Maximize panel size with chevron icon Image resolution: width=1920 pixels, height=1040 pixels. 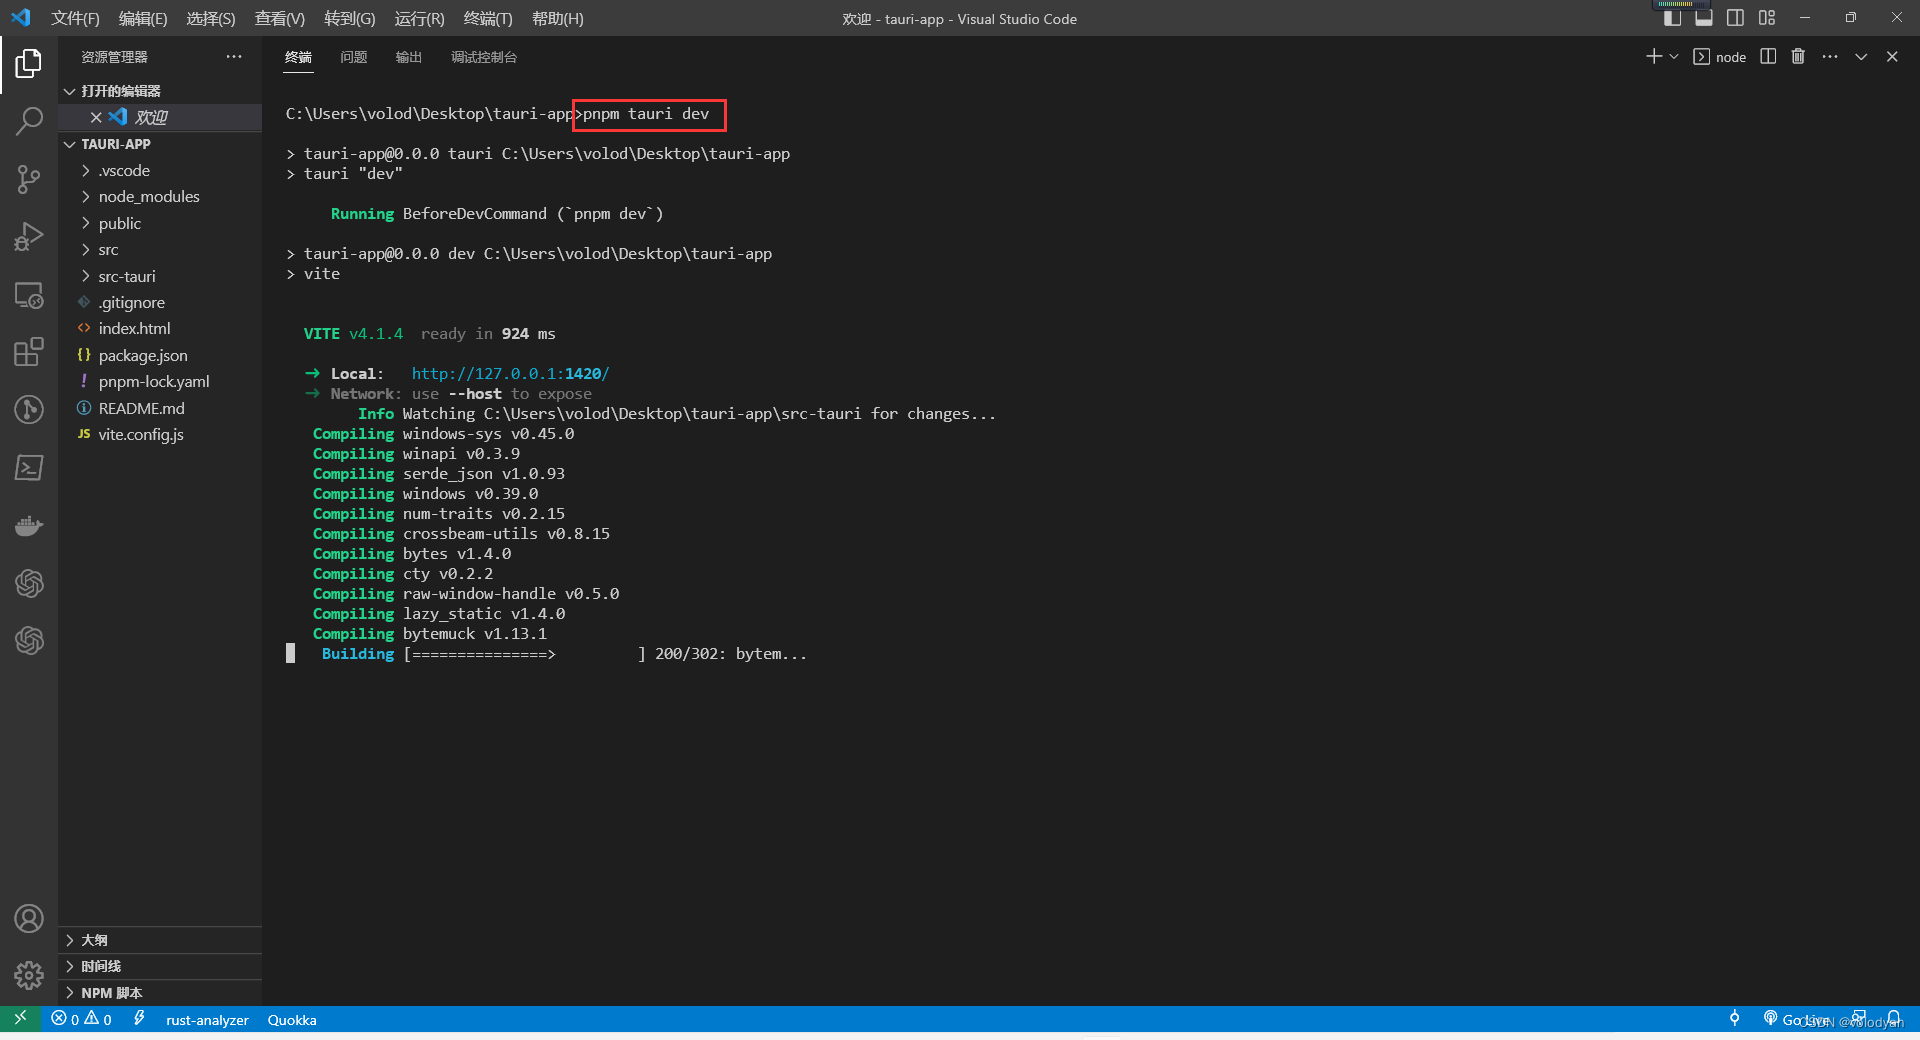1861,57
